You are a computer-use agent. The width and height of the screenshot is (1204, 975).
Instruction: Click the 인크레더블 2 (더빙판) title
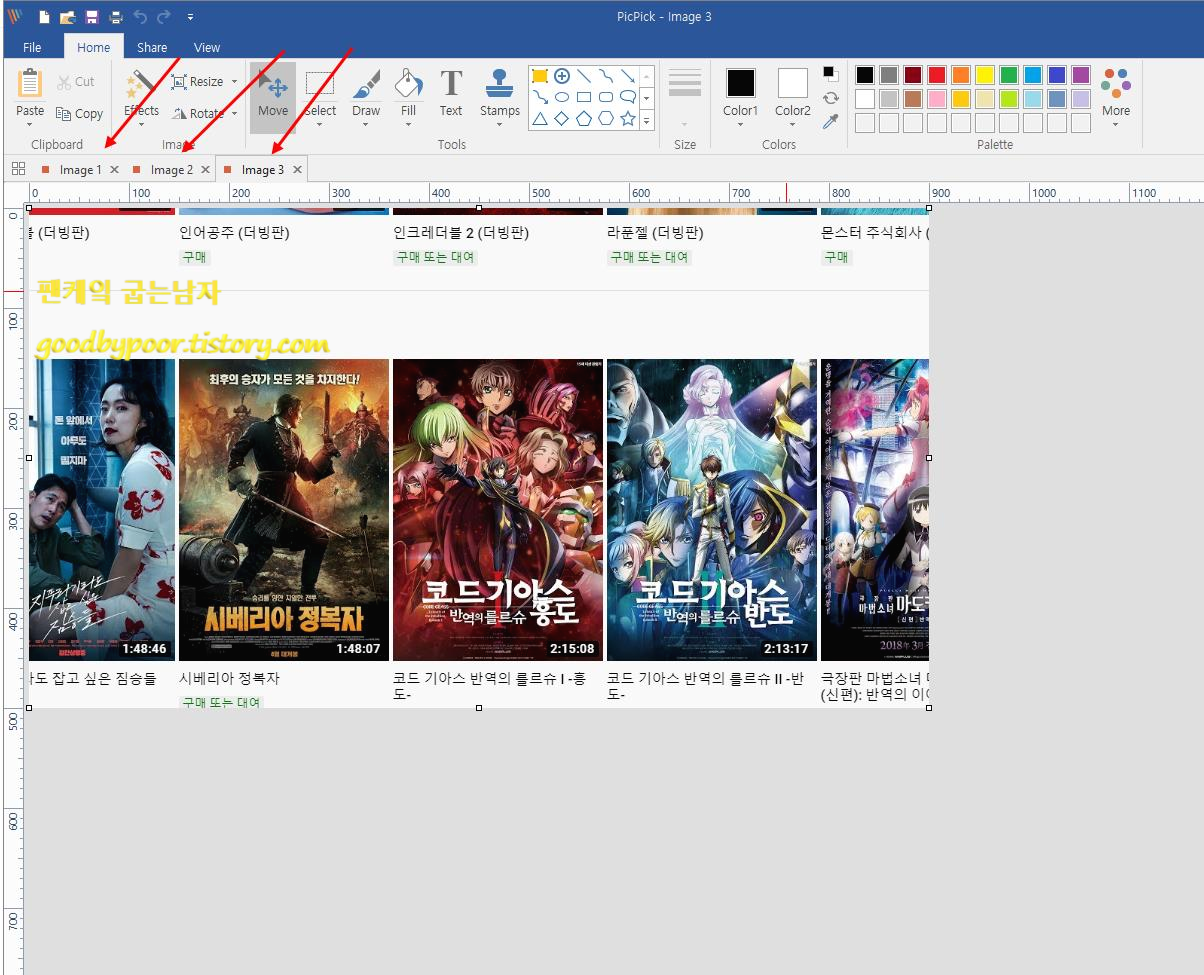click(461, 233)
